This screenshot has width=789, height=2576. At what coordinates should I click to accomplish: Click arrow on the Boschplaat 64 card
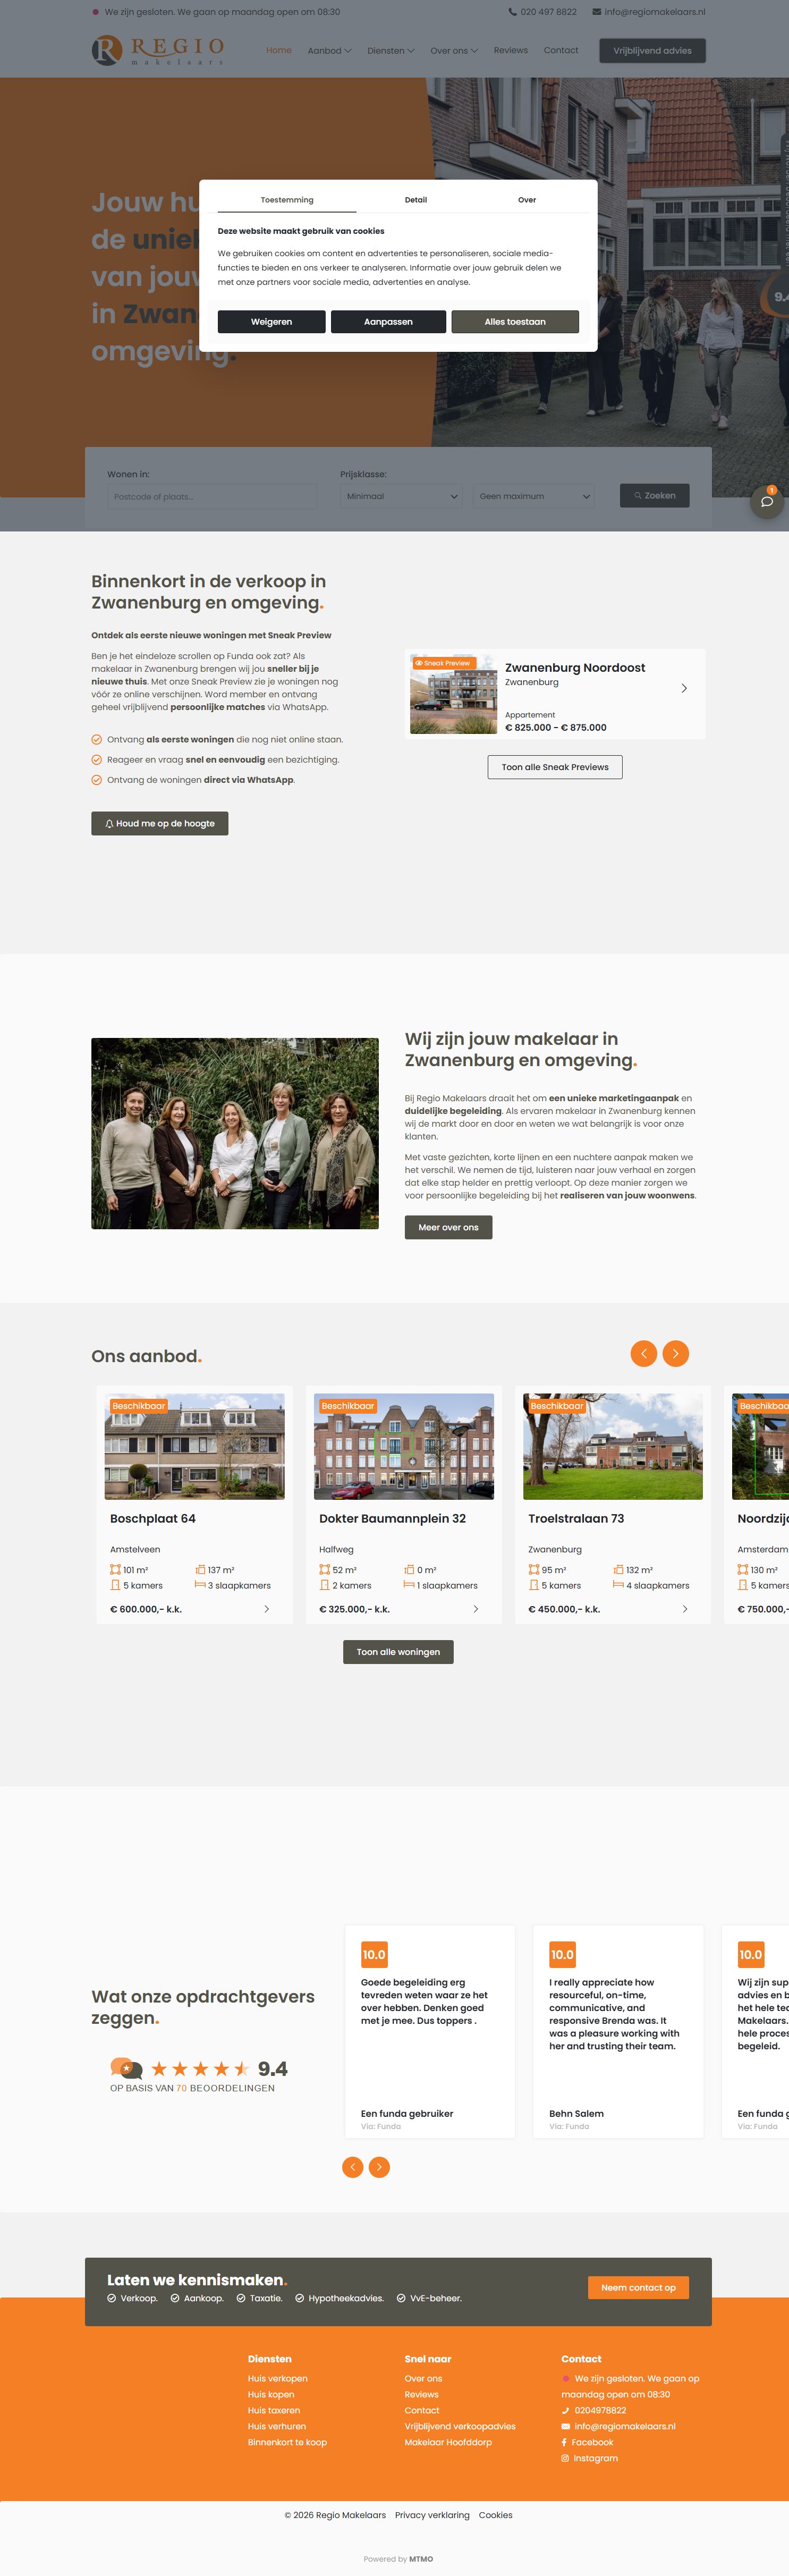pyautogui.click(x=266, y=1609)
